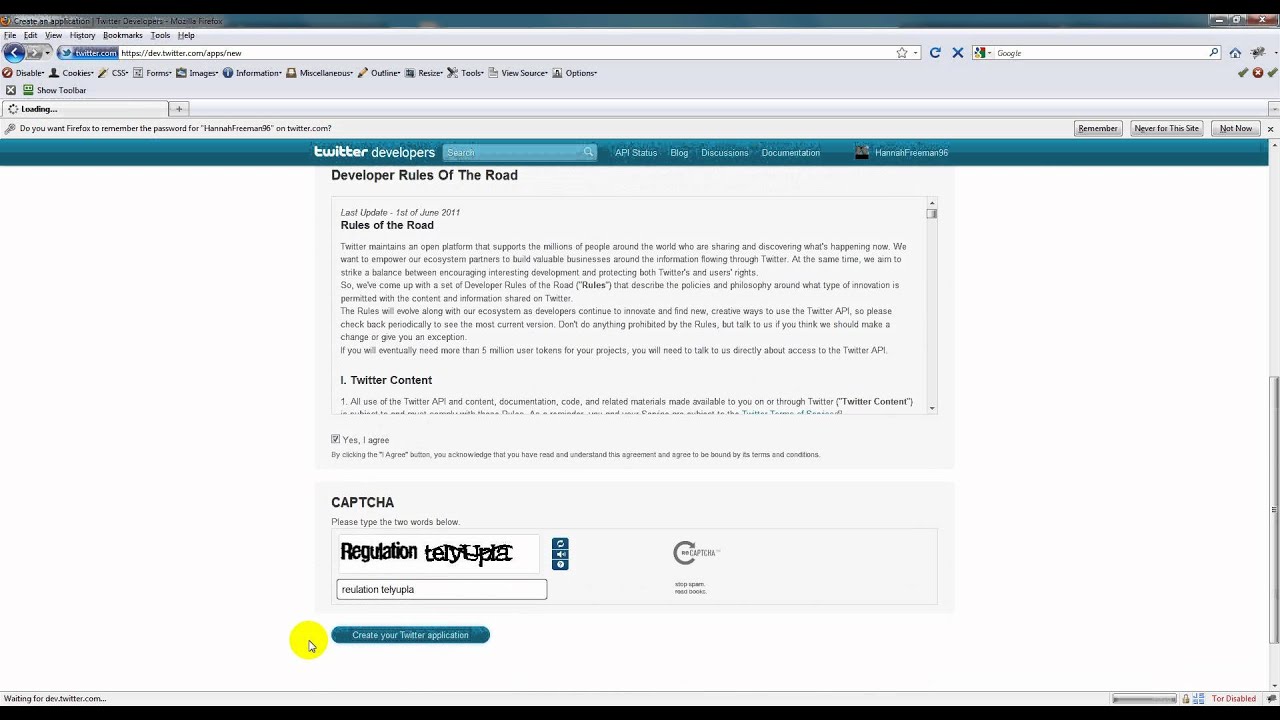The height and width of the screenshot is (720, 1280).
Task: Open the Forms dropdown menu
Action: pos(153,73)
